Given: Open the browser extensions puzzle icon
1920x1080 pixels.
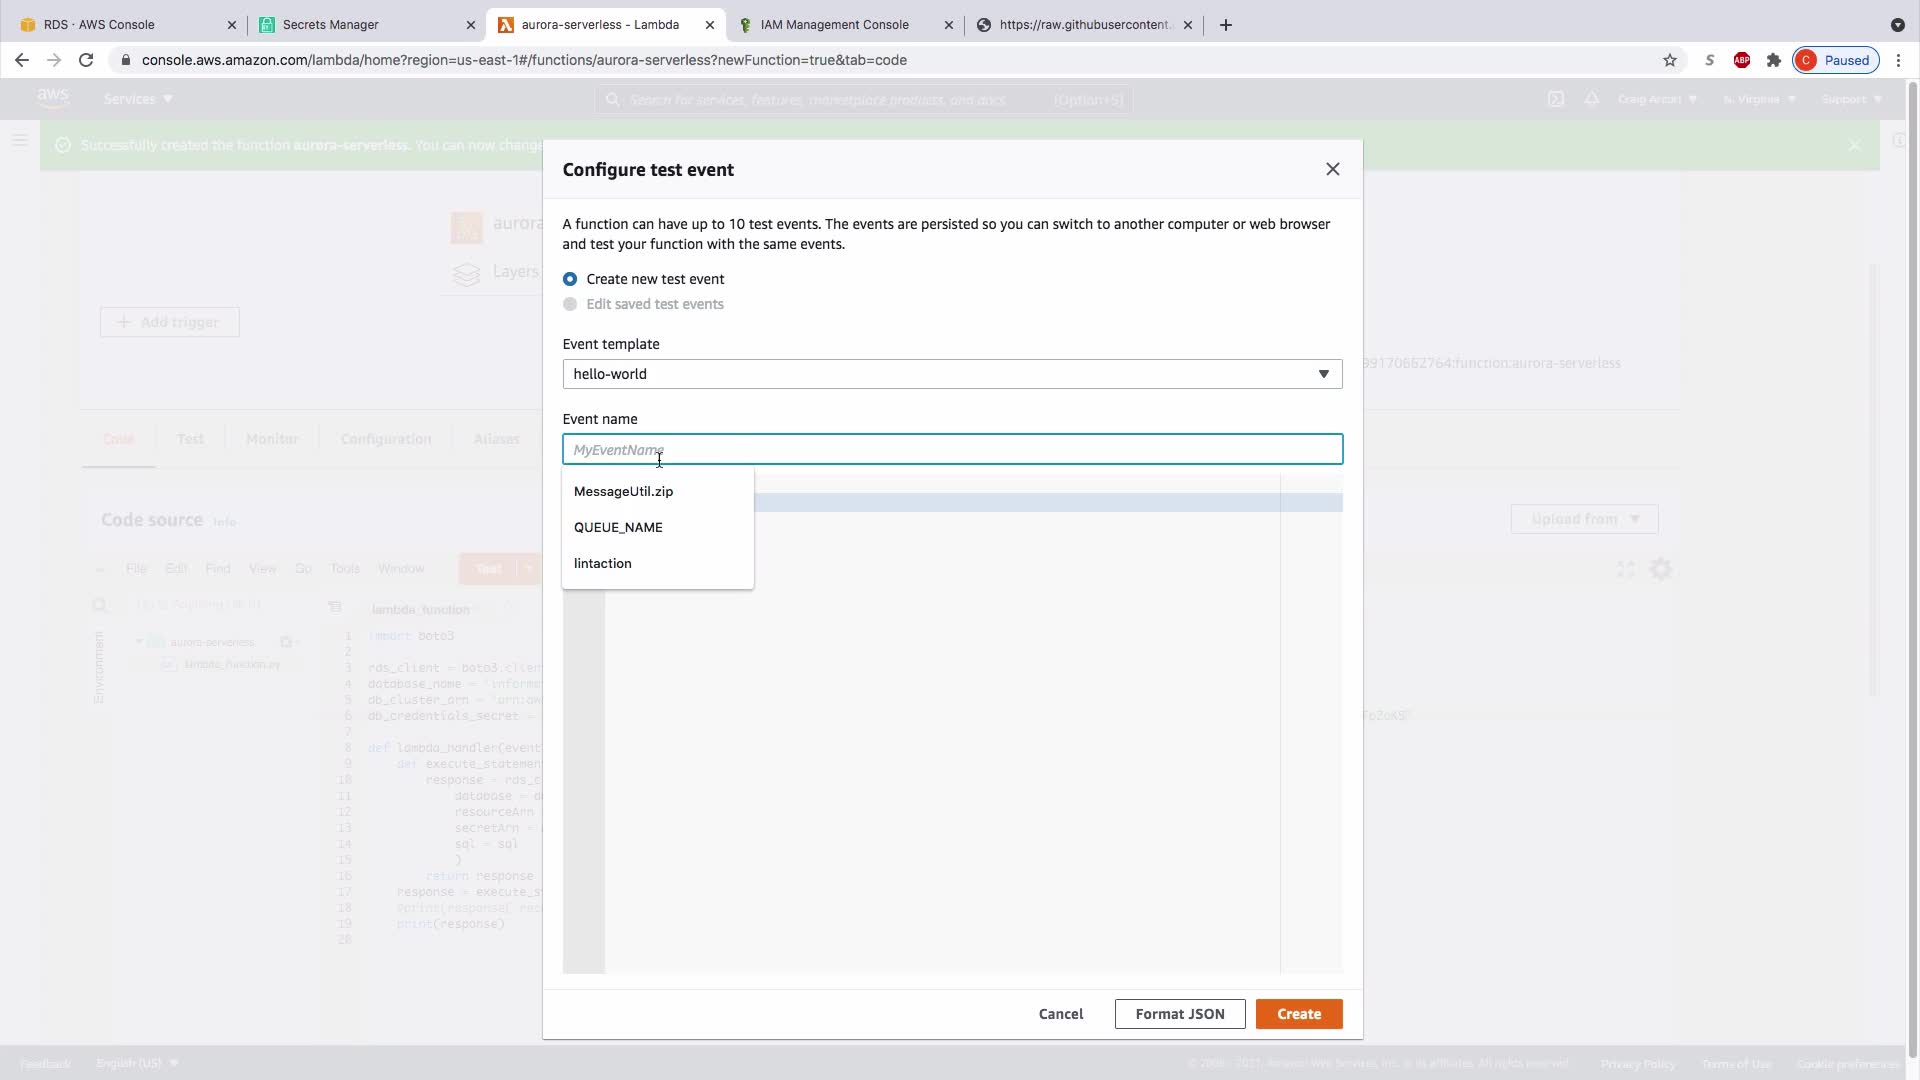Looking at the screenshot, I should pos(1773,60).
